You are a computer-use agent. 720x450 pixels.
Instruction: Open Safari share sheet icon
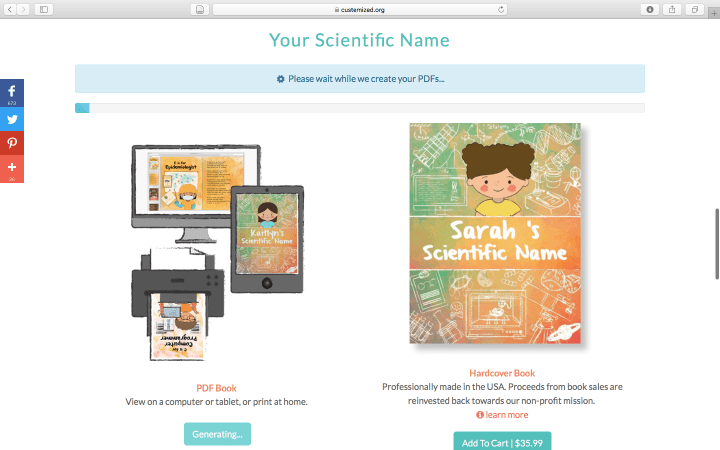click(672, 9)
